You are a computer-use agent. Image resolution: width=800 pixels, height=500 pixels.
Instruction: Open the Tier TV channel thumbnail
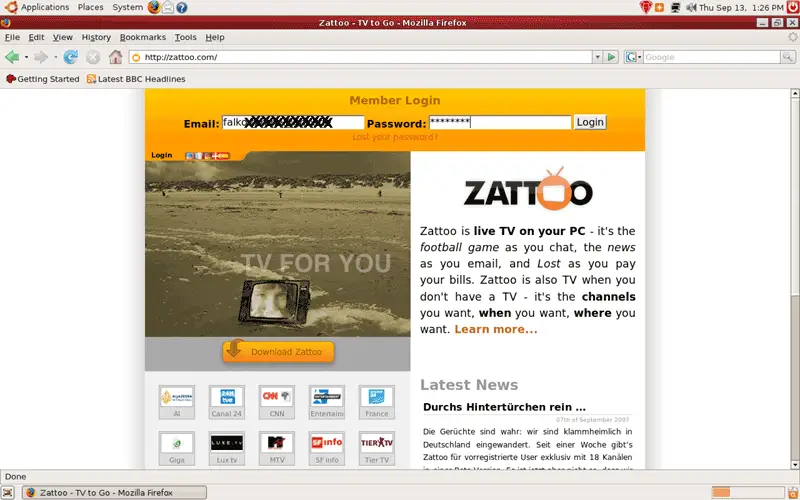(377, 448)
